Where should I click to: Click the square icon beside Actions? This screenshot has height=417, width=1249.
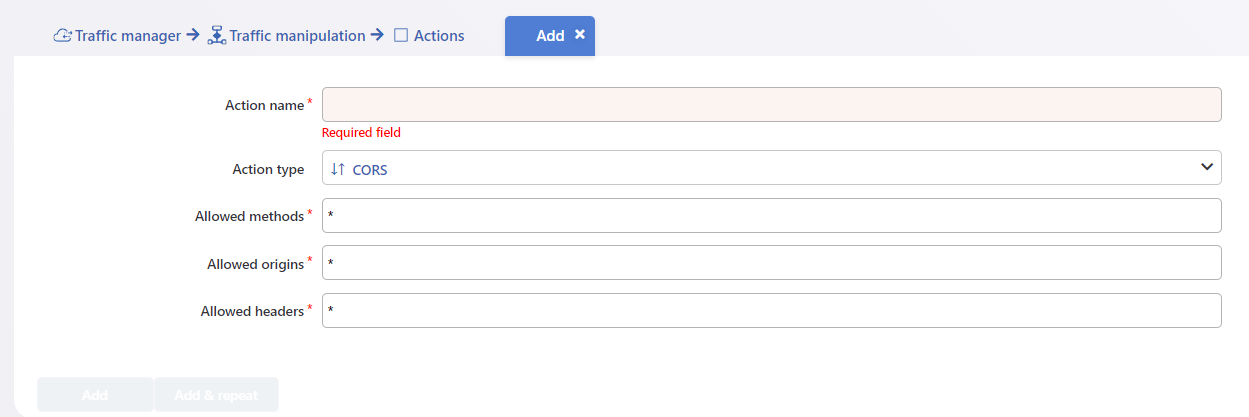click(x=401, y=36)
